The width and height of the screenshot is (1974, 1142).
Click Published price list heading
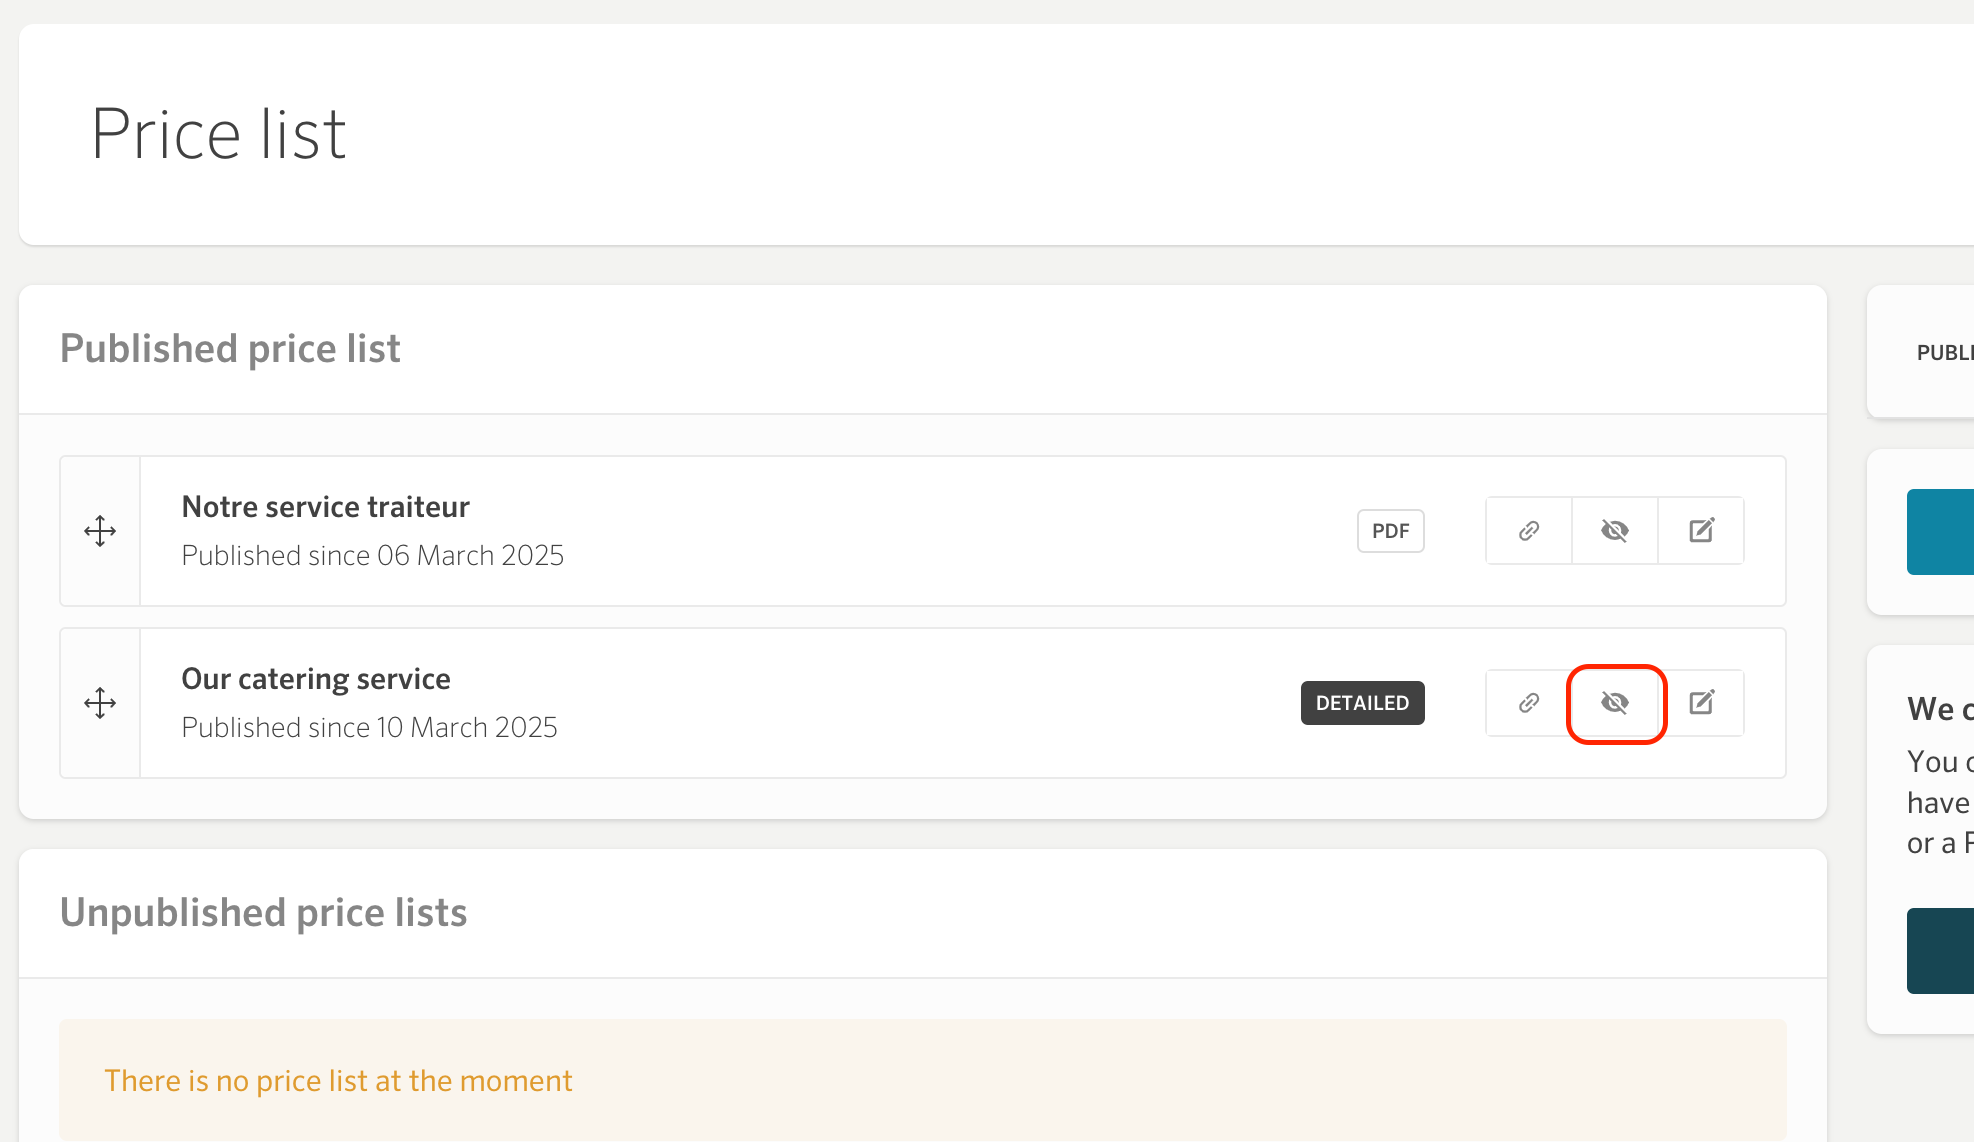[230, 349]
